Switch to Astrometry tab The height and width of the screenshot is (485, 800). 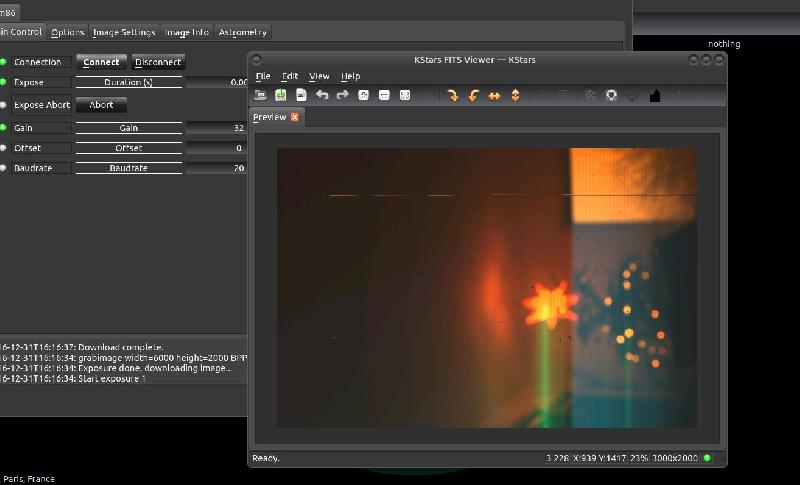point(242,32)
